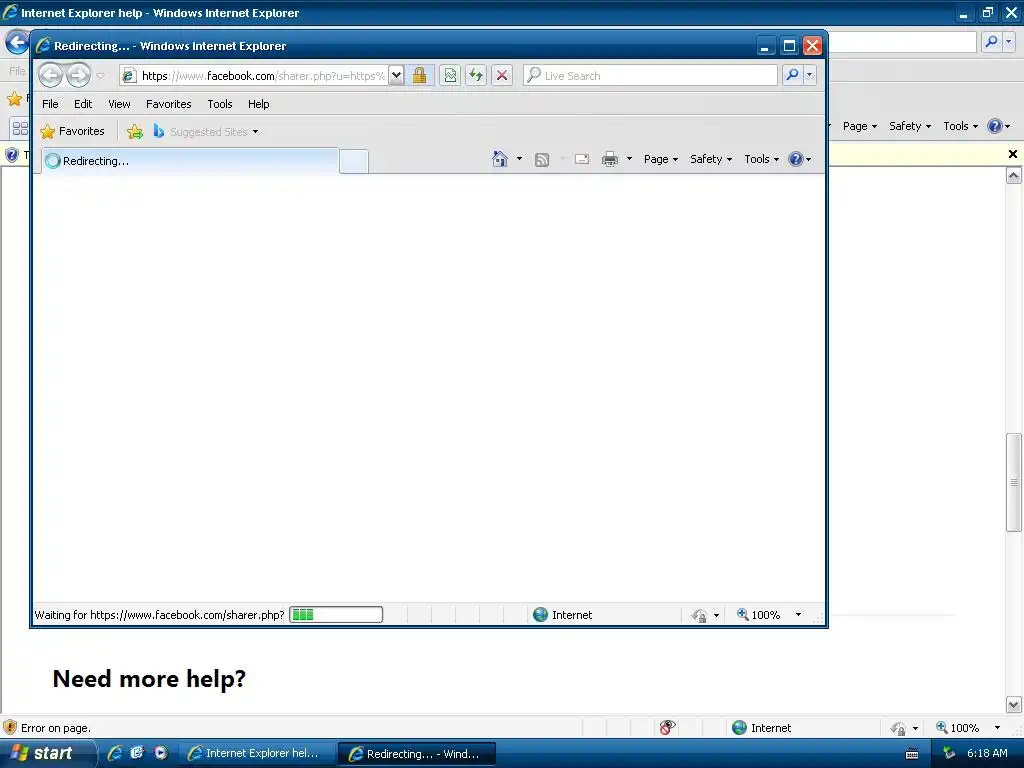Click the Live Search input box
The height and width of the screenshot is (768, 1024).
click(x=650, y=76)
